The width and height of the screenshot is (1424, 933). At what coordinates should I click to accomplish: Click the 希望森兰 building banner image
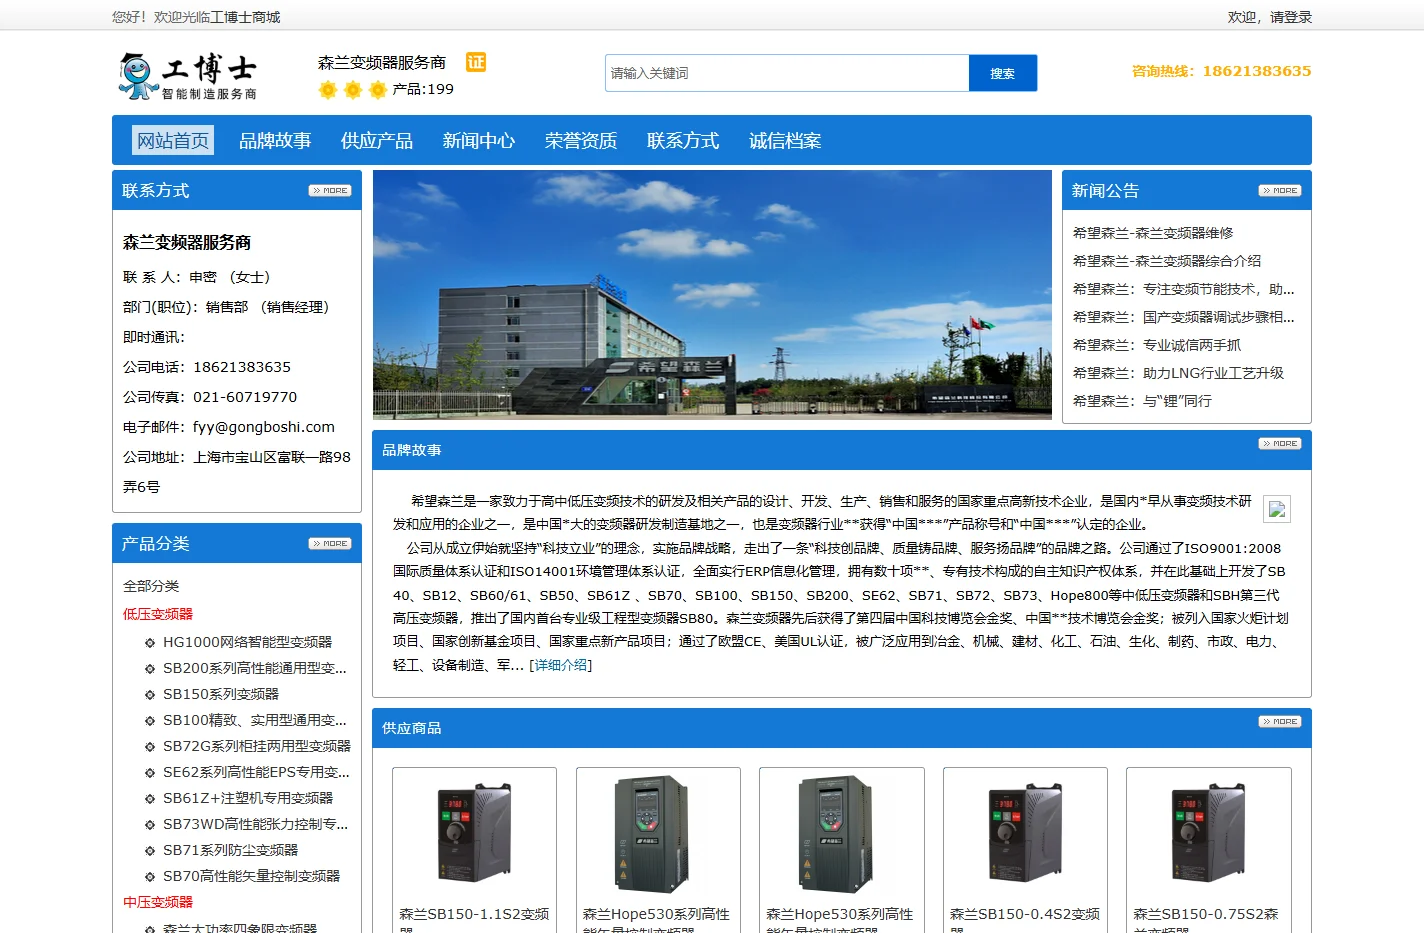click(x=712, y=294)
